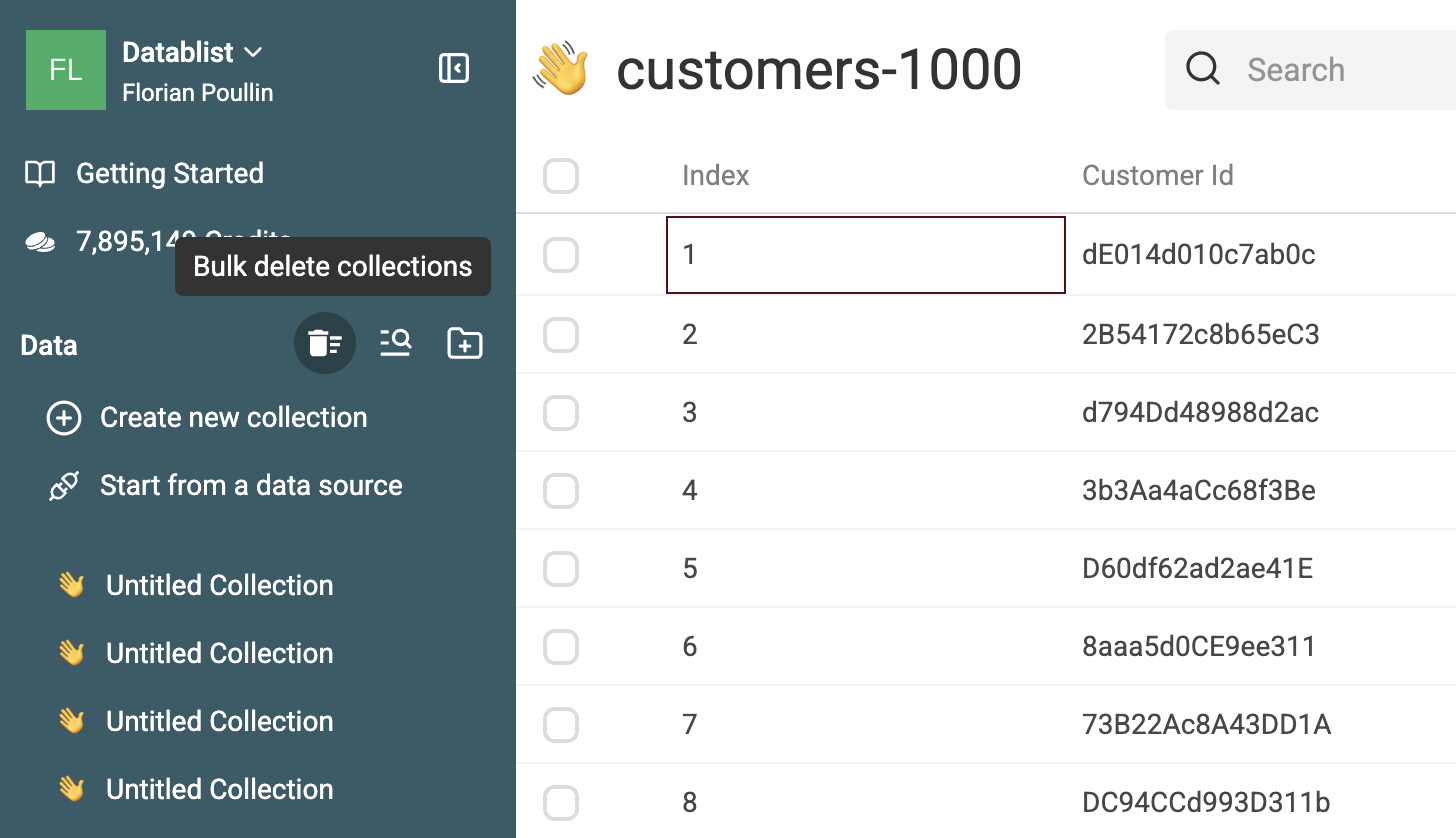Select the highlighted Index cell containing 1

[x=866, y=255]
